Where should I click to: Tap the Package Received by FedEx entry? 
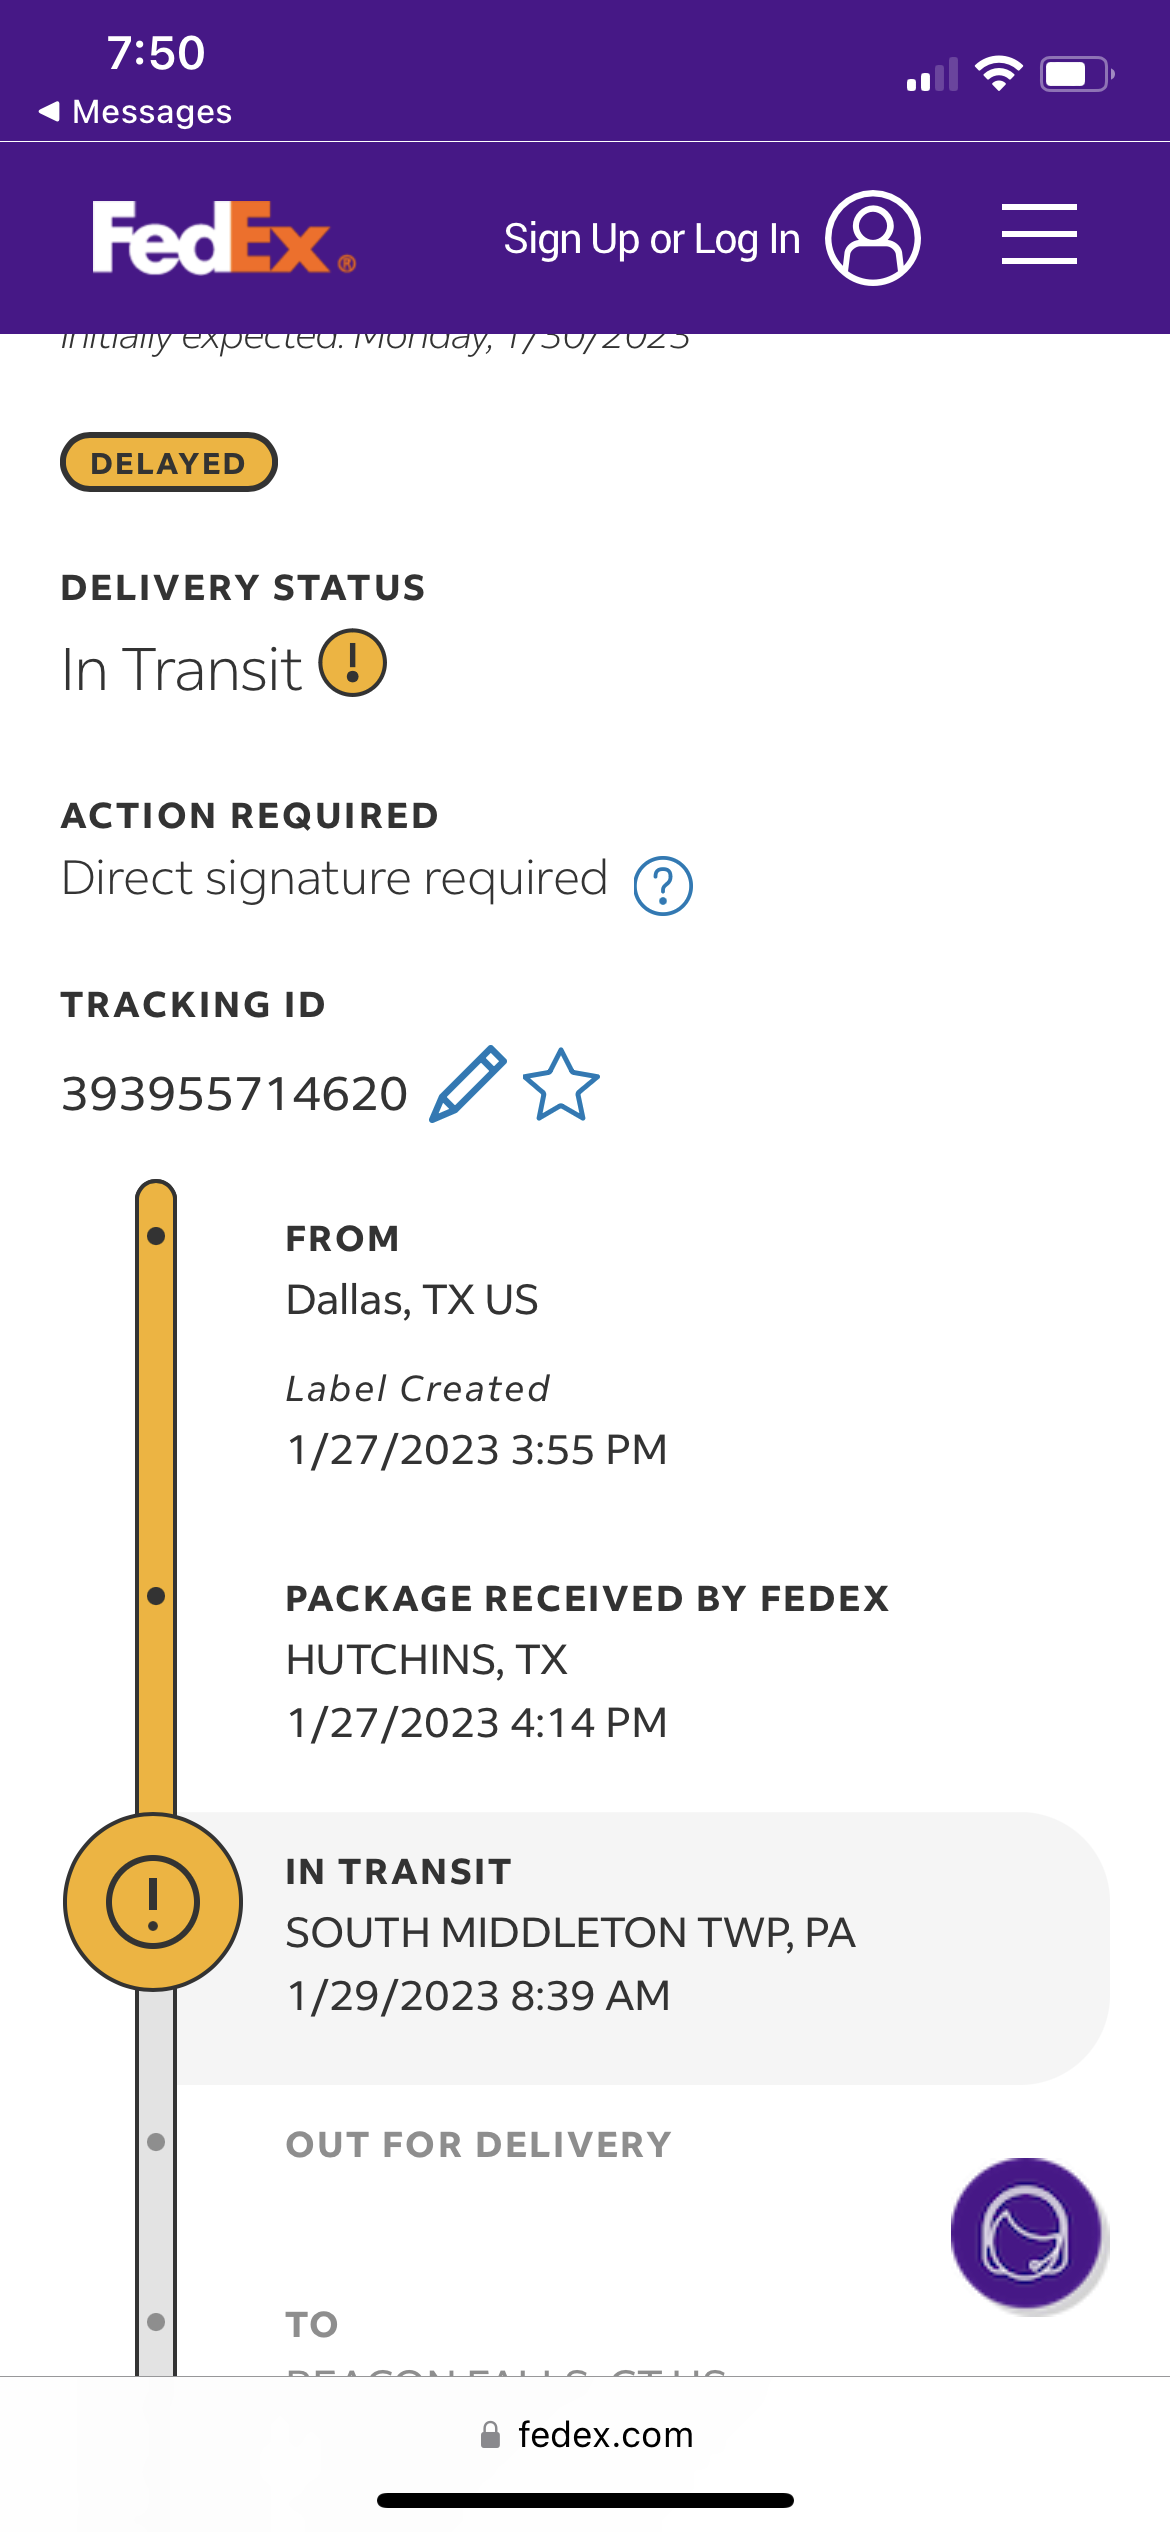(x=586, y=1659)
